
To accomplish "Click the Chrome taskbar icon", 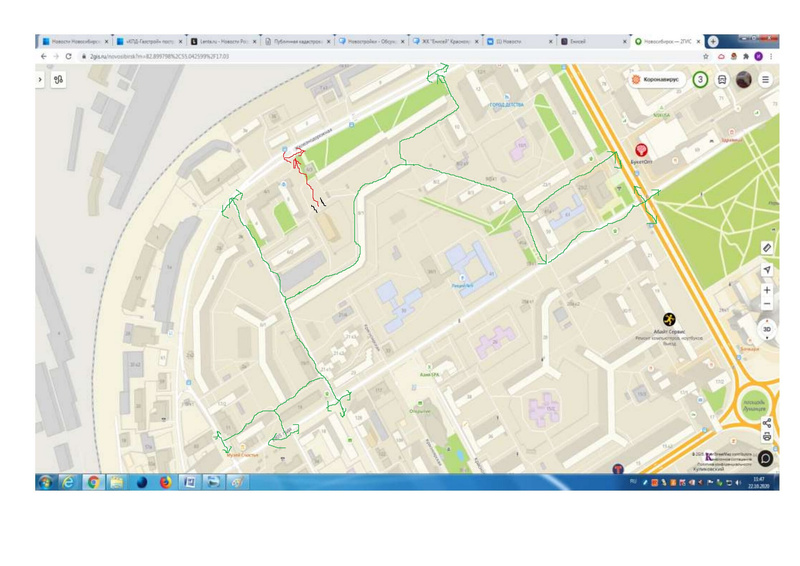I will [x=93, y=482].
